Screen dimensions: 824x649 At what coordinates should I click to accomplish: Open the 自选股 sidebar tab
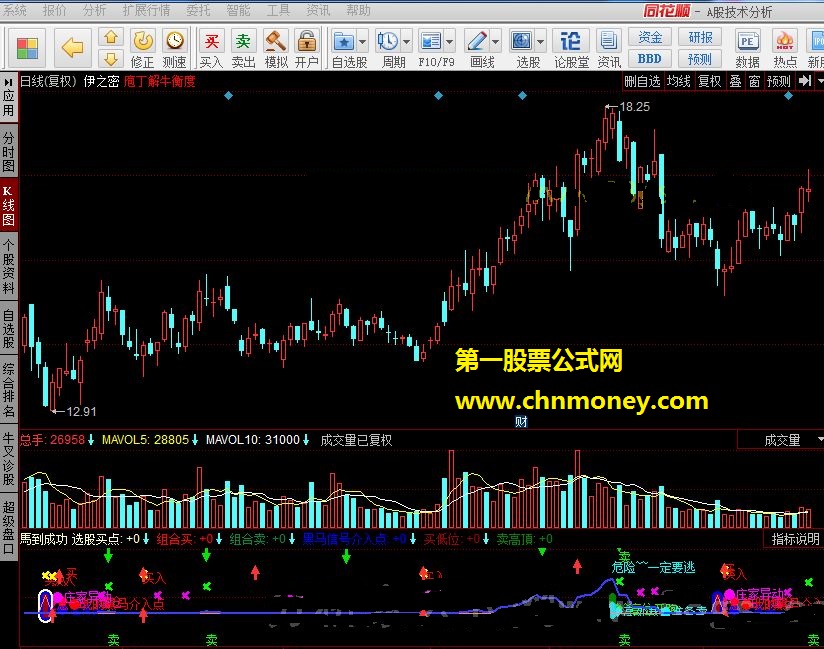point(8,328)
